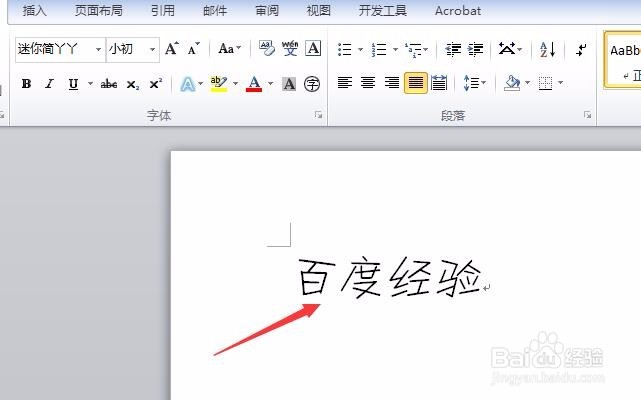Viewport: 641px width, 400px height.
Task: Open the Change Case Aa menu
Action: pyautogui.click(x=229, y=49)
